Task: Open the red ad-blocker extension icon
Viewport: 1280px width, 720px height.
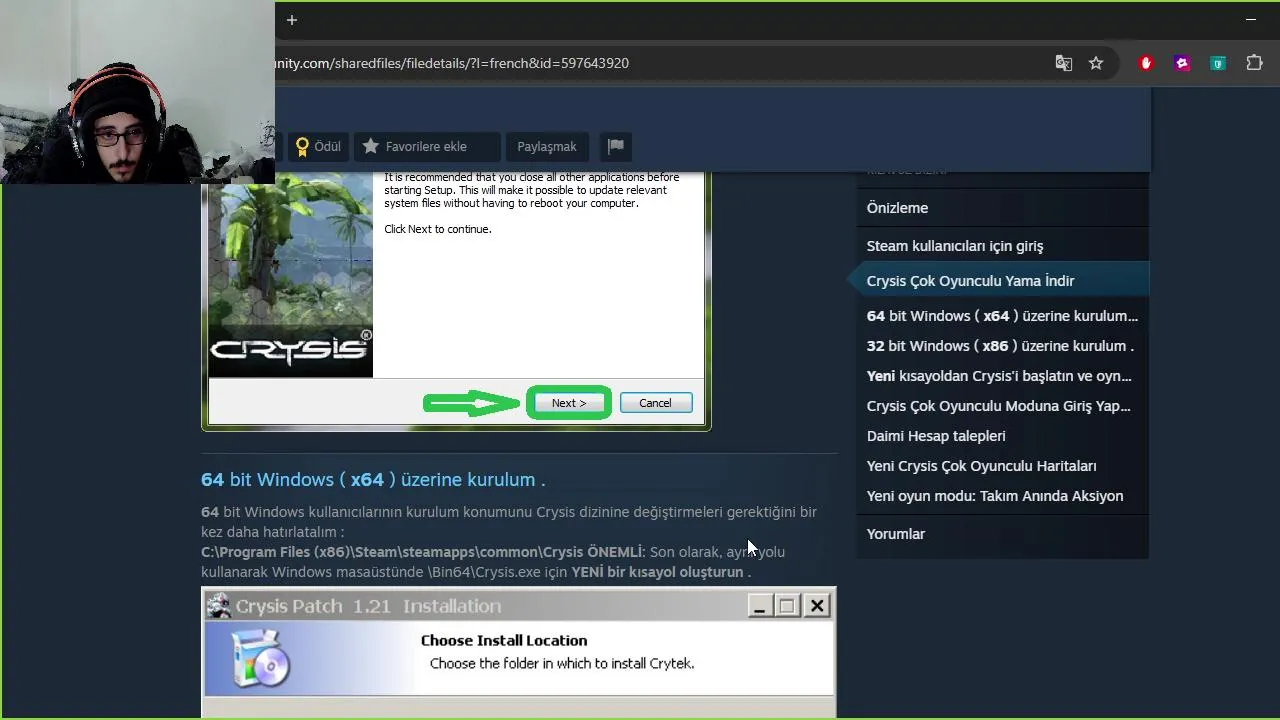Action: coord(1146,63)
